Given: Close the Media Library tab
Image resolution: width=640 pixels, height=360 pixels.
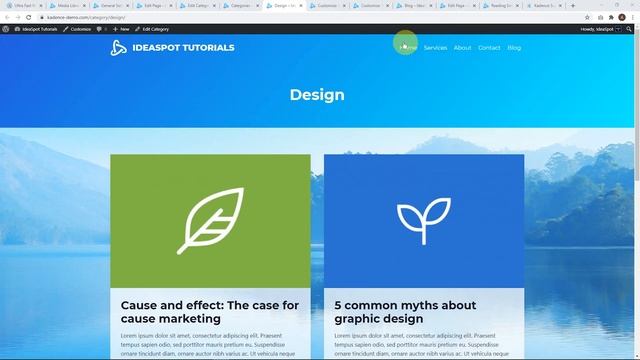Looking at the screenshot, I should coord(84,6).
